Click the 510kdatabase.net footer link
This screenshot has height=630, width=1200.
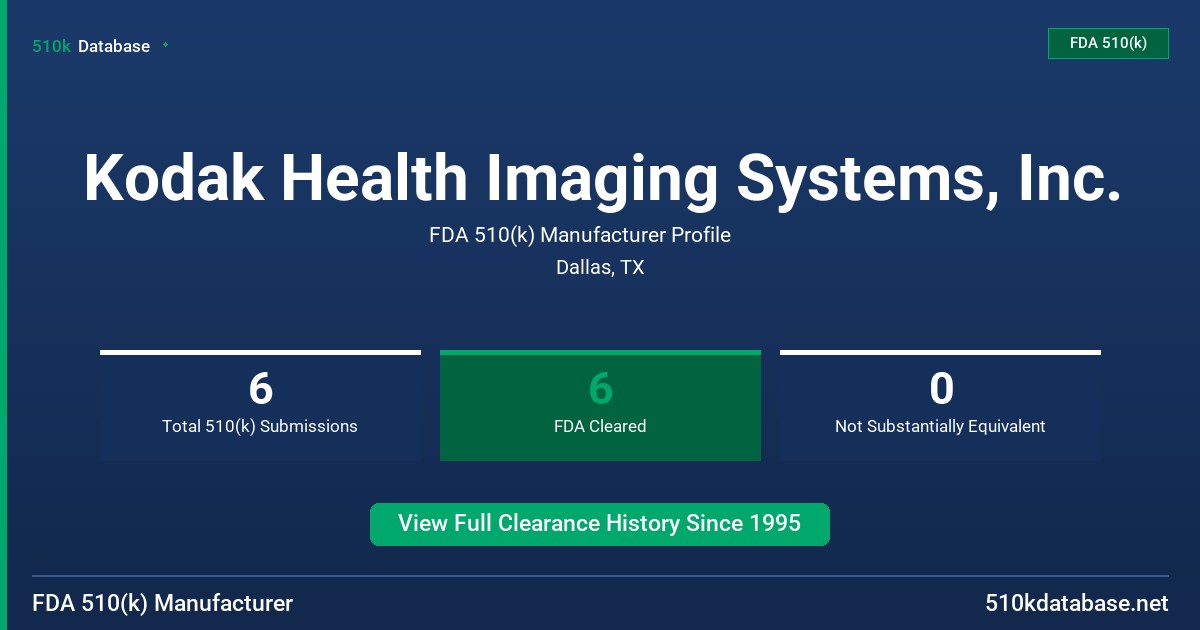pyautogui.click(x=1077, y=603)
